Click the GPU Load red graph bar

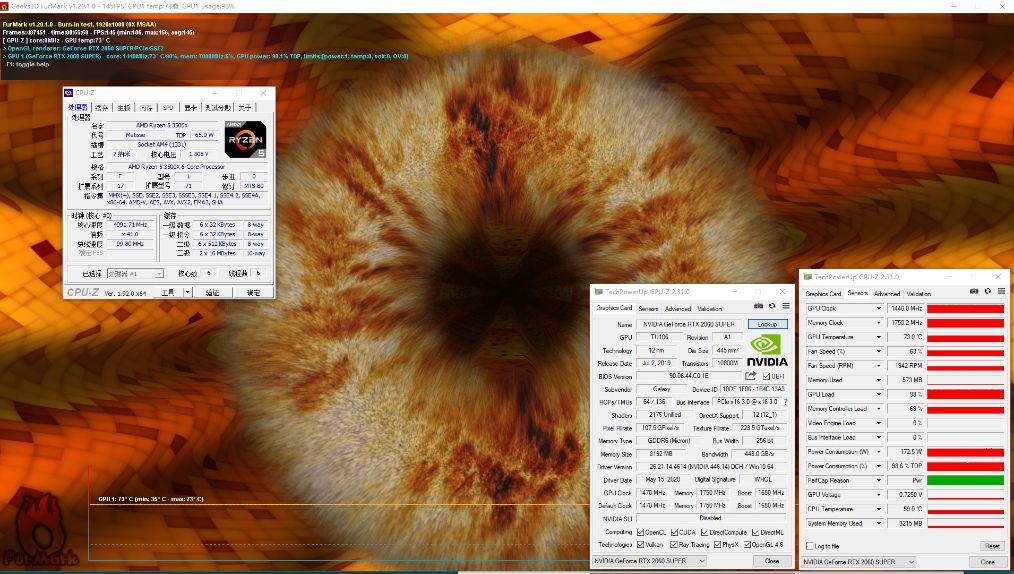(x=965, y=394)
